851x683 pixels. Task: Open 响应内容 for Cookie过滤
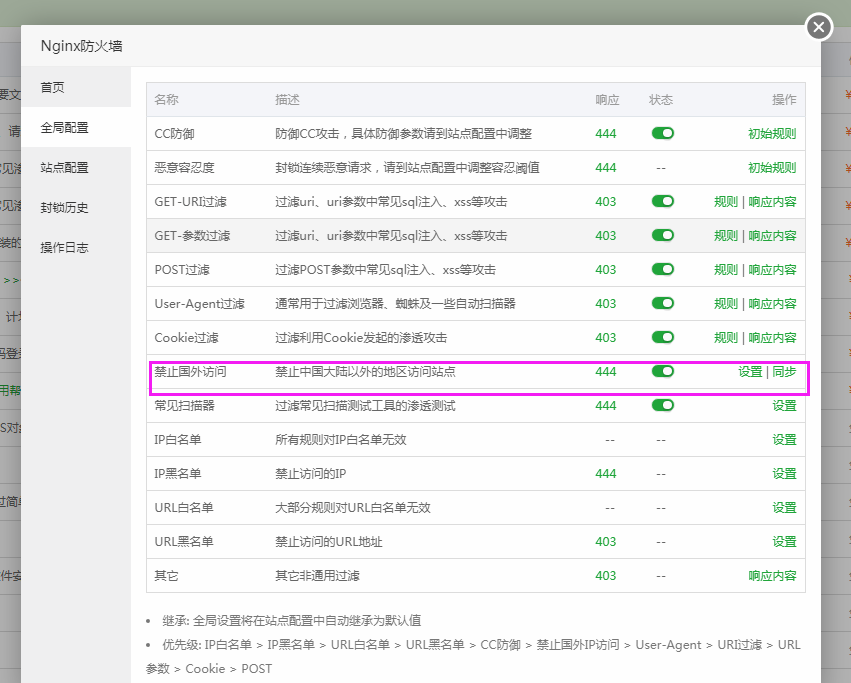tap(772, 338)
